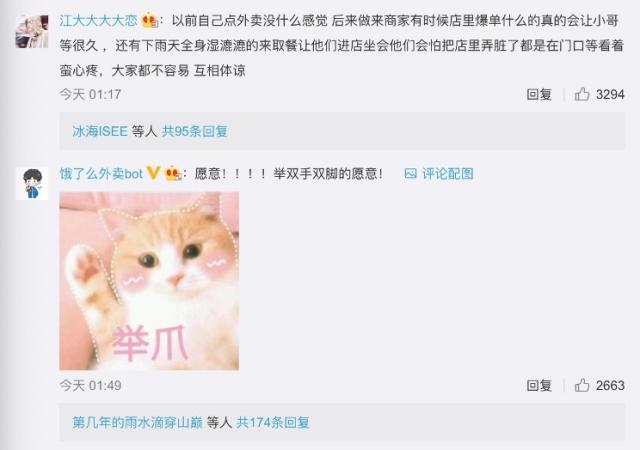
Task: Click the membership badge beside 江大大大大恋
Action: (150, 20)
